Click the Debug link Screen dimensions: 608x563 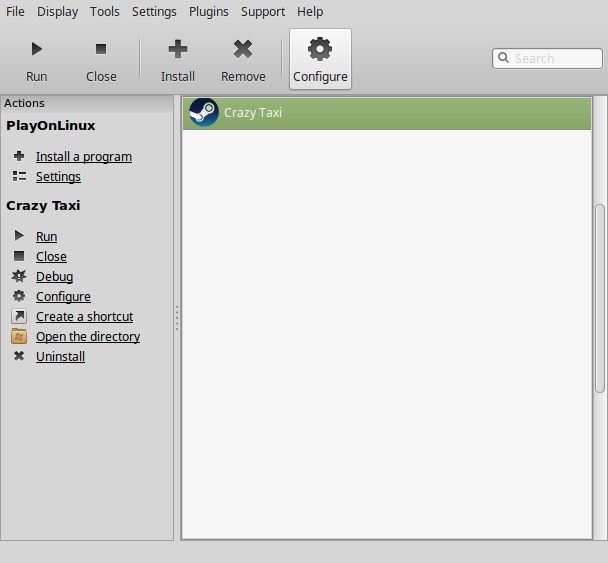(x=54, y=276)
